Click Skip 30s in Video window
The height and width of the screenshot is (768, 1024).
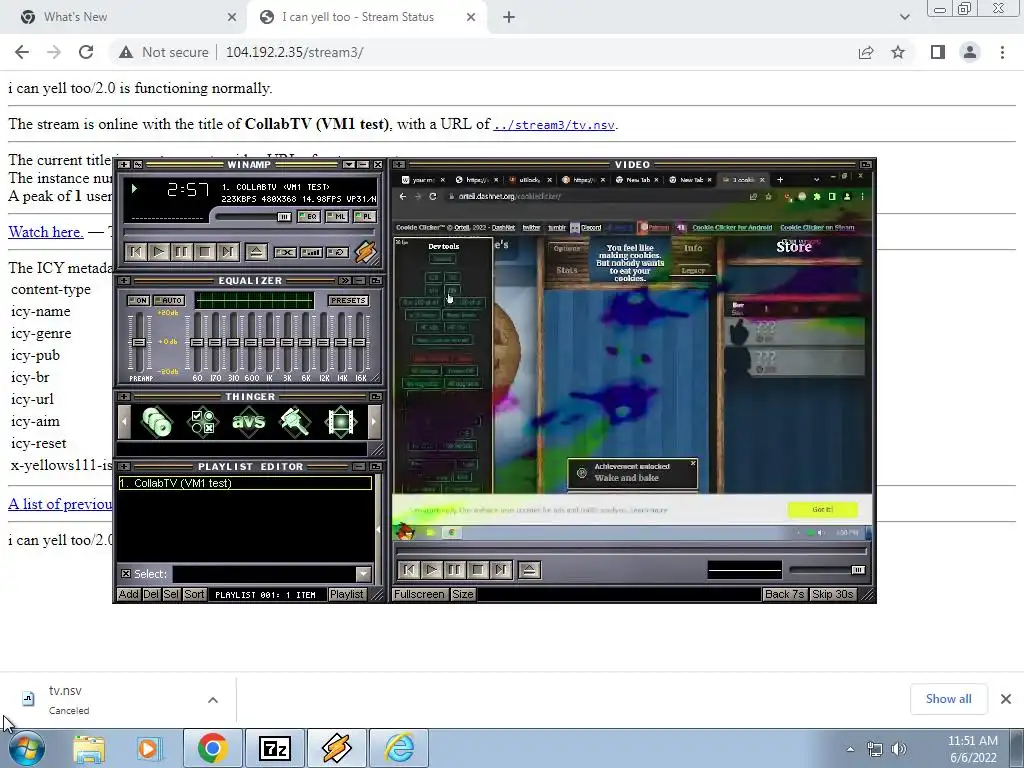[x=832, y=594]
